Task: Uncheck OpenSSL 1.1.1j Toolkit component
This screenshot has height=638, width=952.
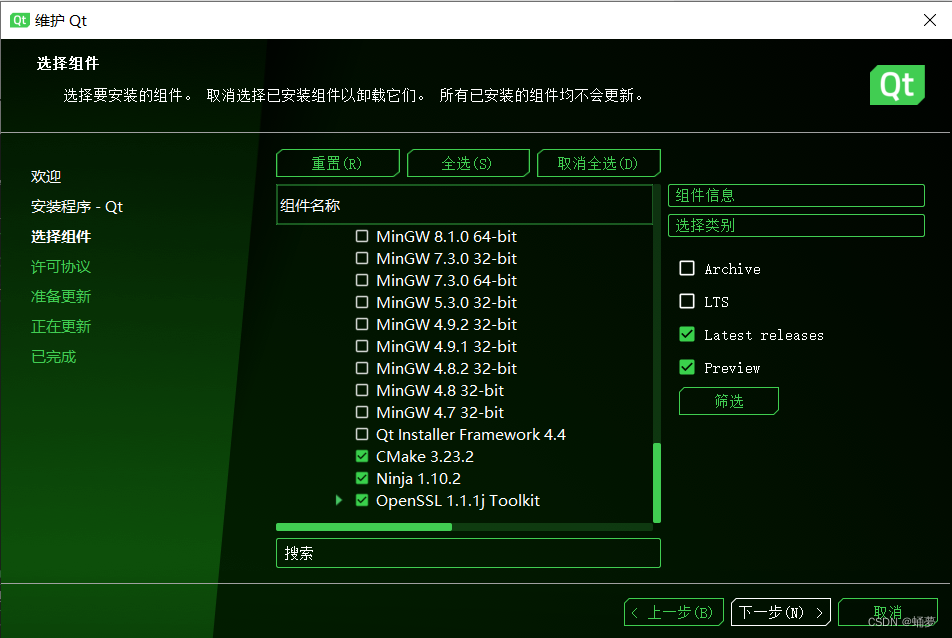Action: (362, 500)
